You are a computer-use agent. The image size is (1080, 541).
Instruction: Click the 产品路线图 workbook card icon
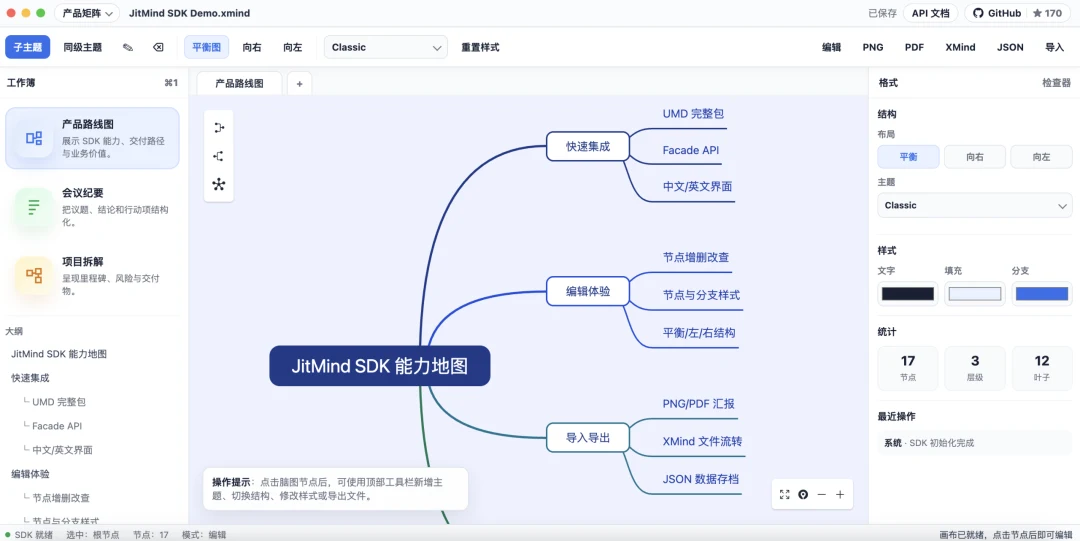pyautogui.click(x=34, y=138)
